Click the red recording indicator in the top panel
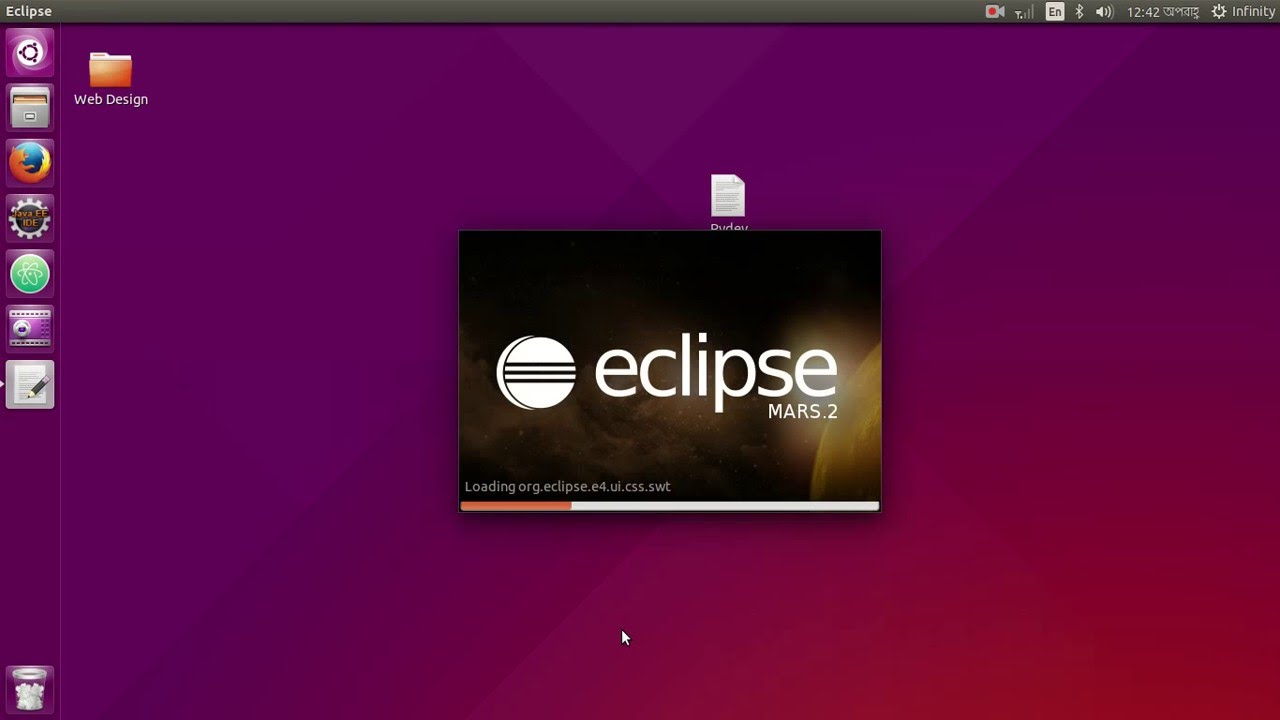This screenshot has height=720, width=1280. coord(994,12)
